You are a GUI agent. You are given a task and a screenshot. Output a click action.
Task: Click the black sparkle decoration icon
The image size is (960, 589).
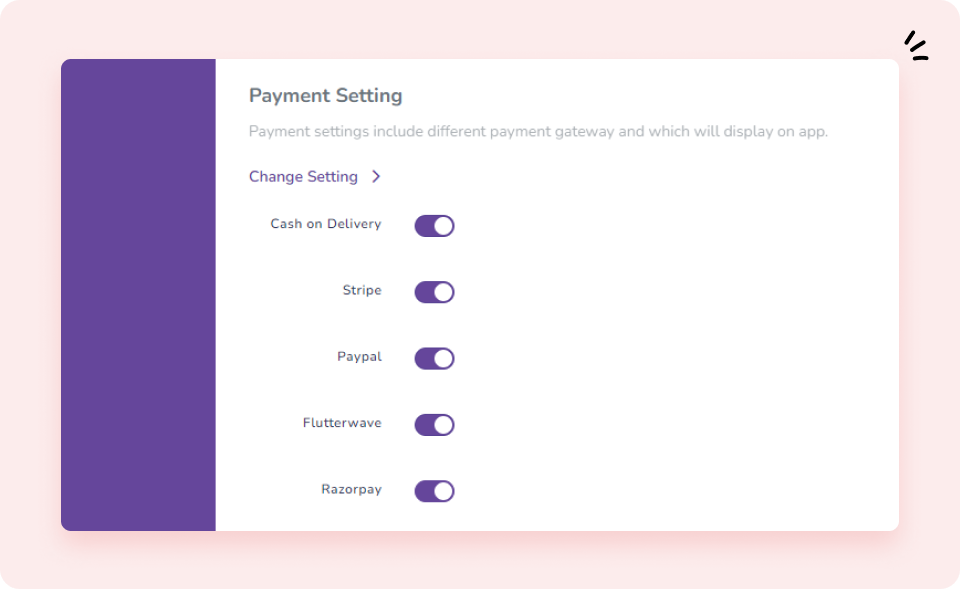pyautogui.click(x=916, y=46)
